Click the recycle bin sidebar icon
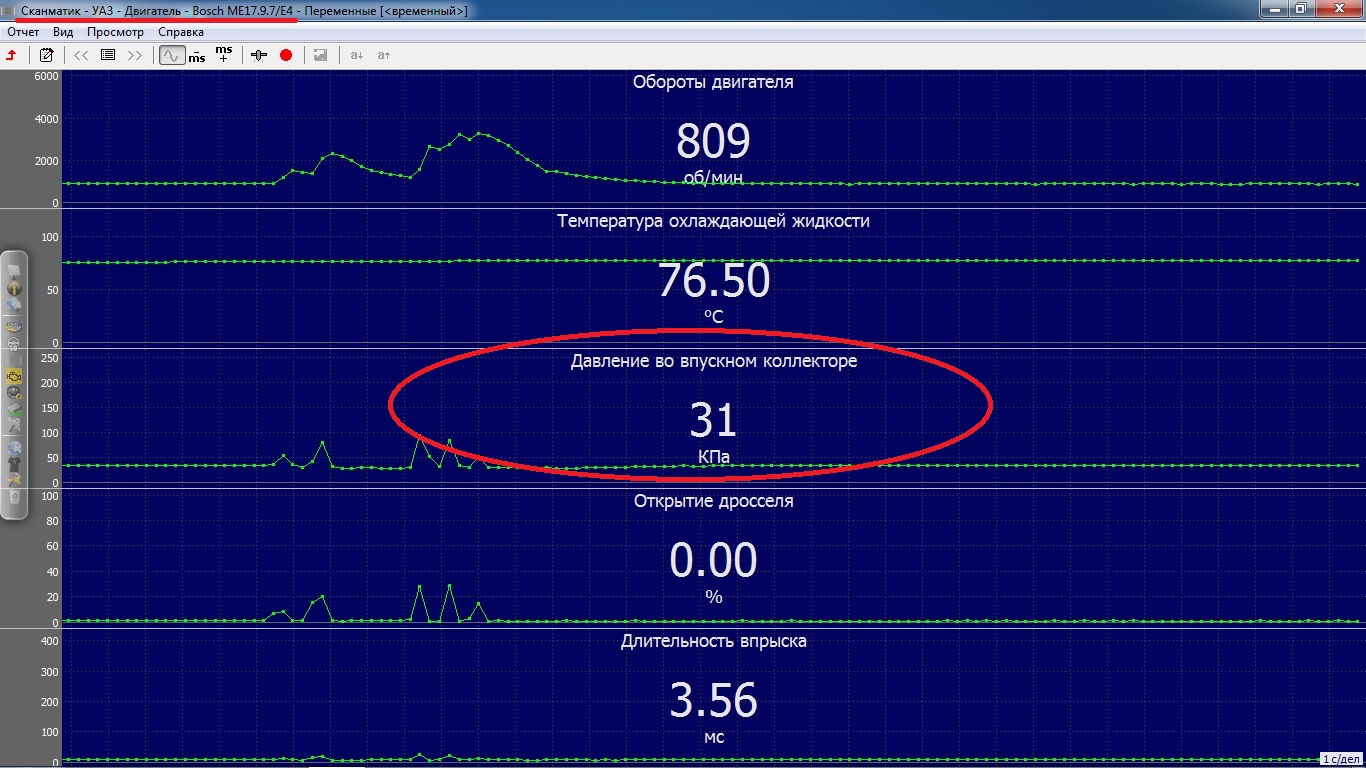The image size is (1366, 768). tap(14, 496)
